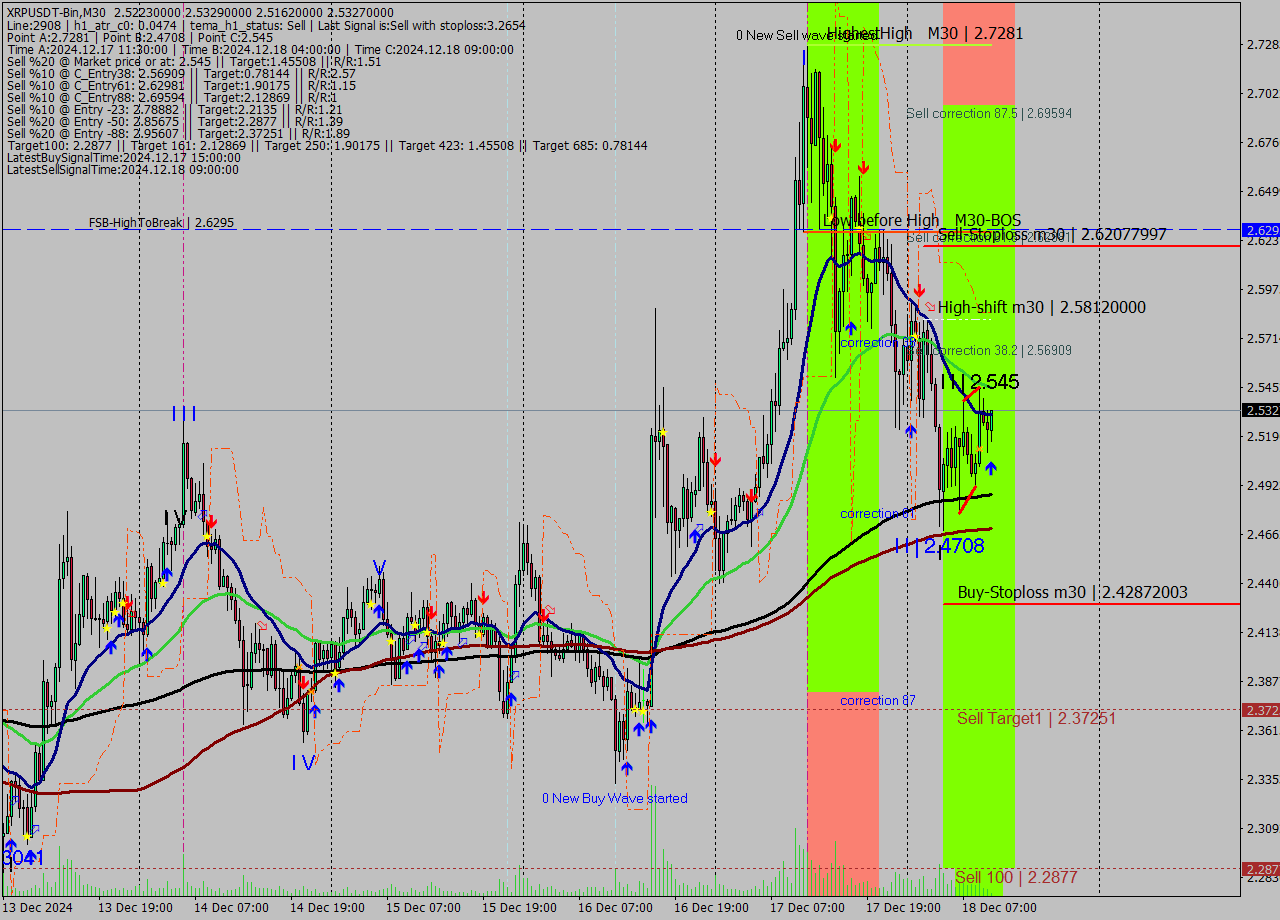1280x920 pixels.
Task: Click the '0 New Buy Wave started' label
Action: pos(615,798)
